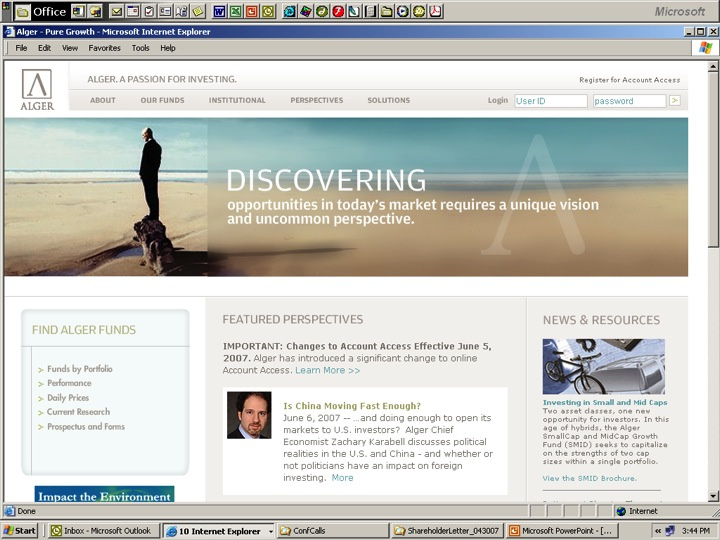Open the Tools menu

click(x=140, y=48)
